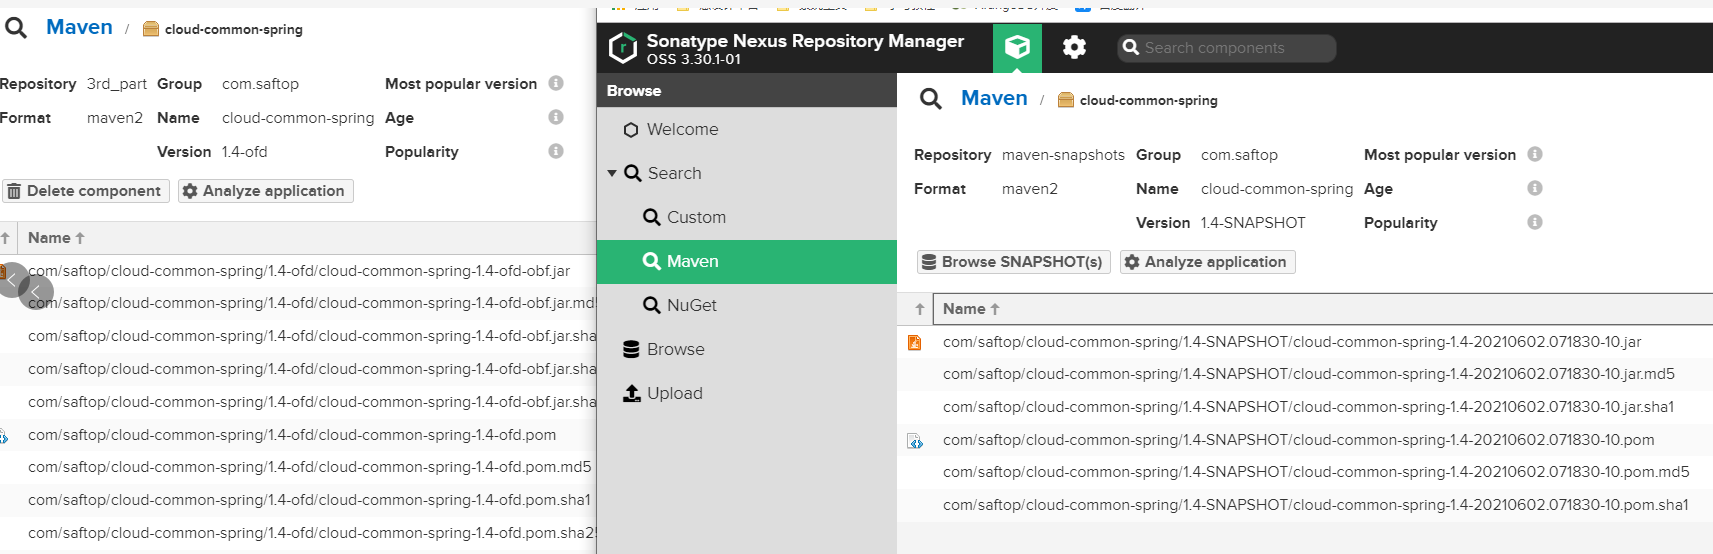Click the up arrow beside Name header, right window
Screen dimensions: 1713x554
920,309
